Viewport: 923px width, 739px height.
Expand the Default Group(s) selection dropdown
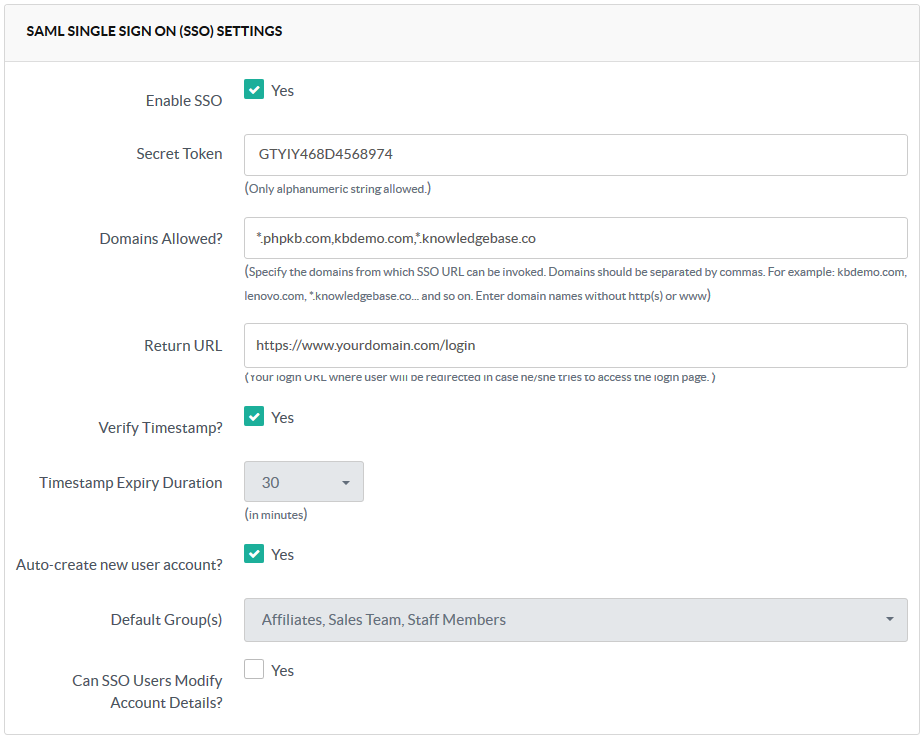pyautogui.click(x=575, y=620)
